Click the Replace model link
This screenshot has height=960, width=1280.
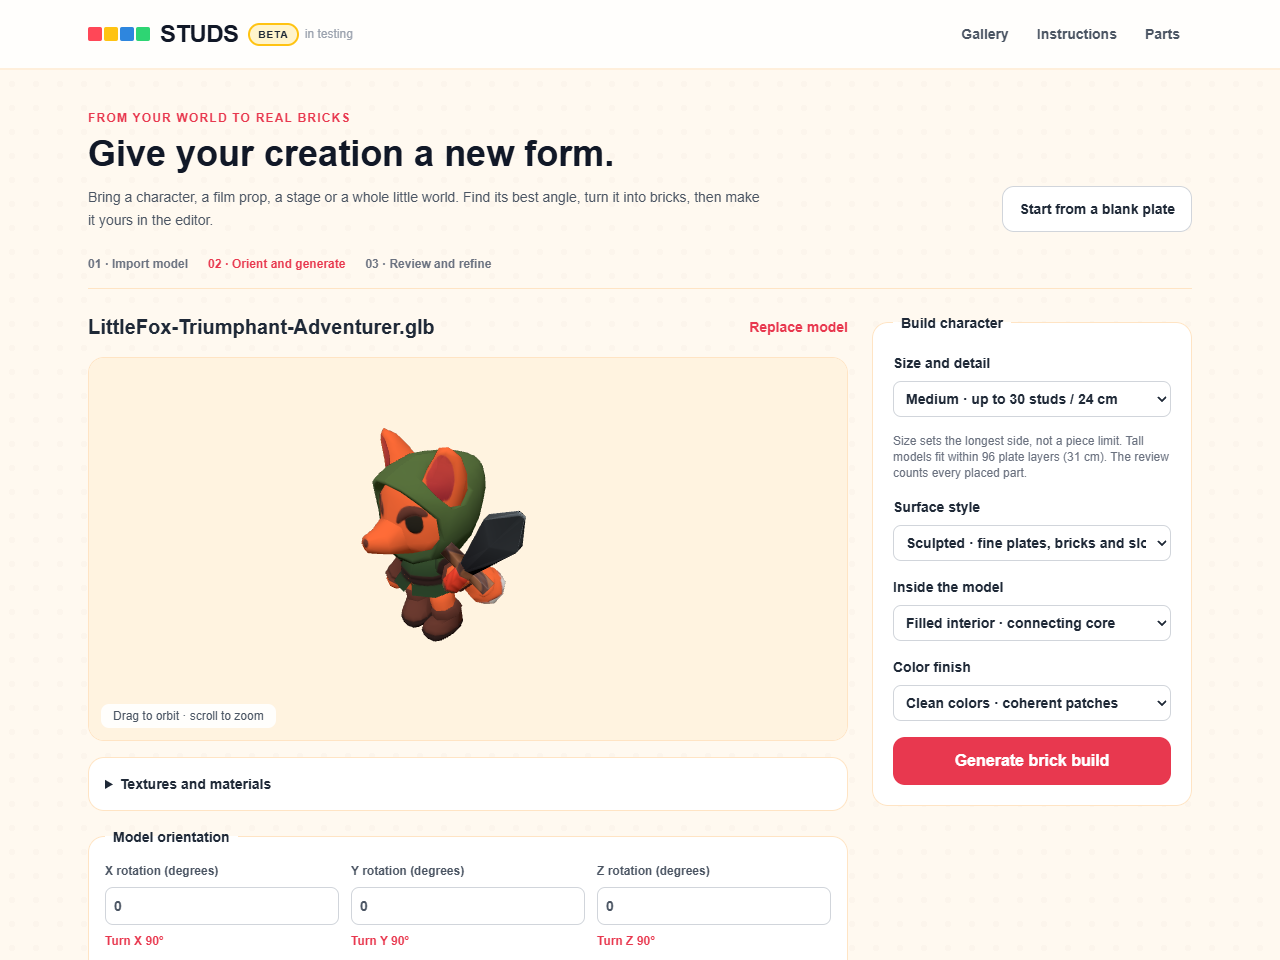798,327
